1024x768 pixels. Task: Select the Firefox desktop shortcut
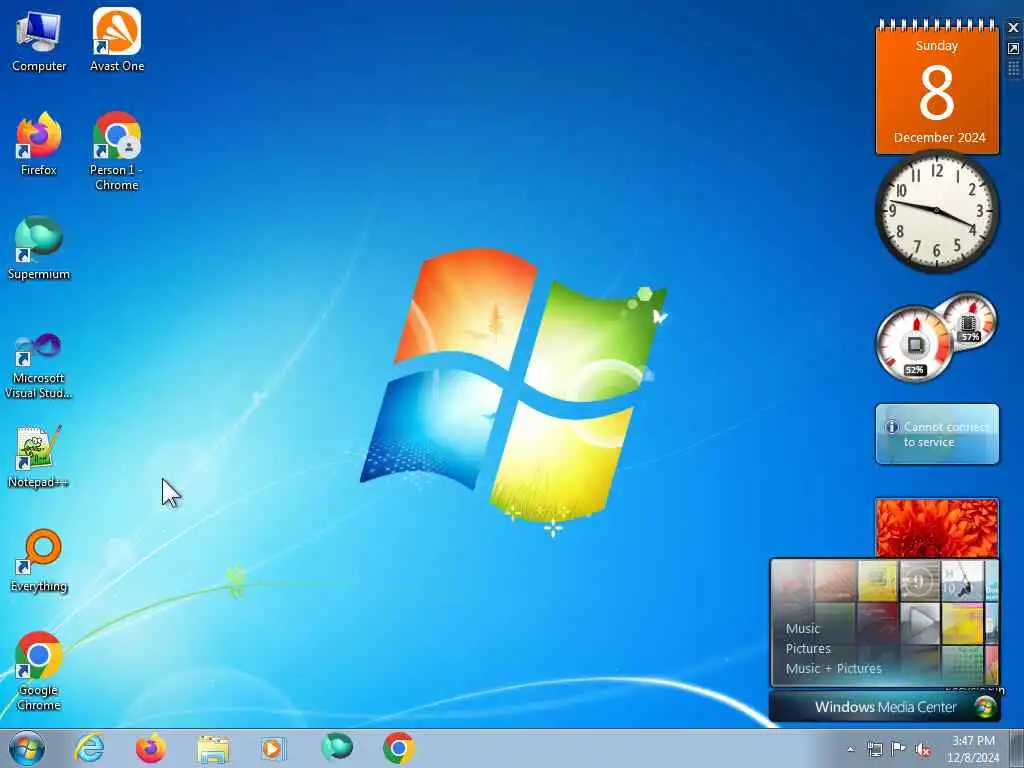click(39, 144)
